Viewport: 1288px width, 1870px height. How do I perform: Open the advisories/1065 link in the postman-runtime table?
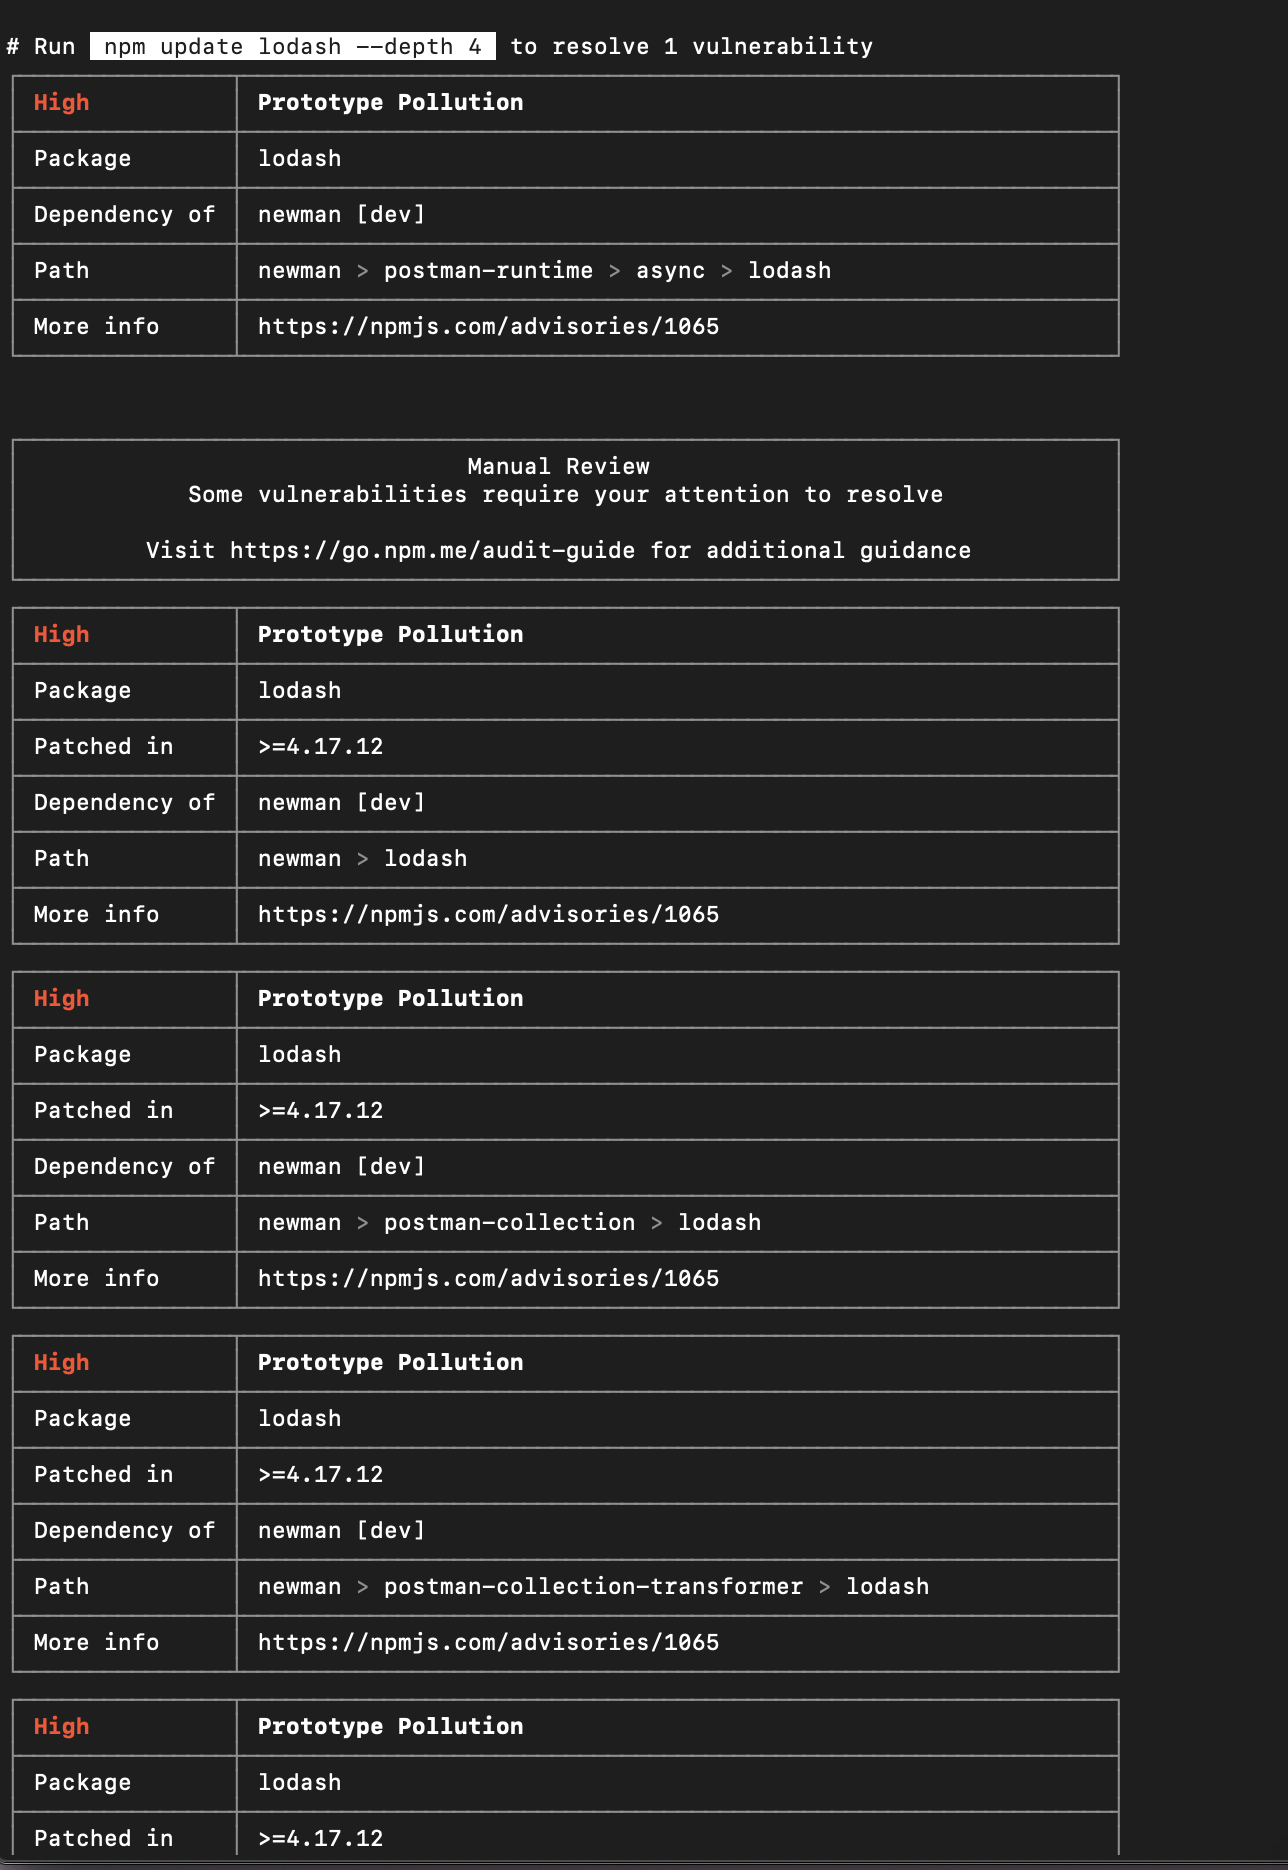[x=488, y=327]
